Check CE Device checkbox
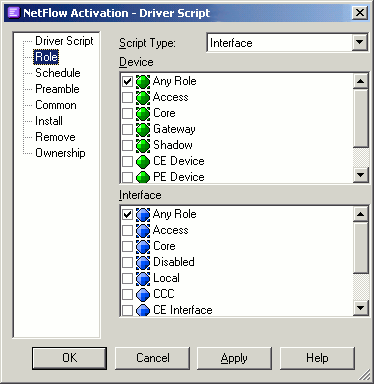Screen dimensions: 374x384 tap(127, 161)
